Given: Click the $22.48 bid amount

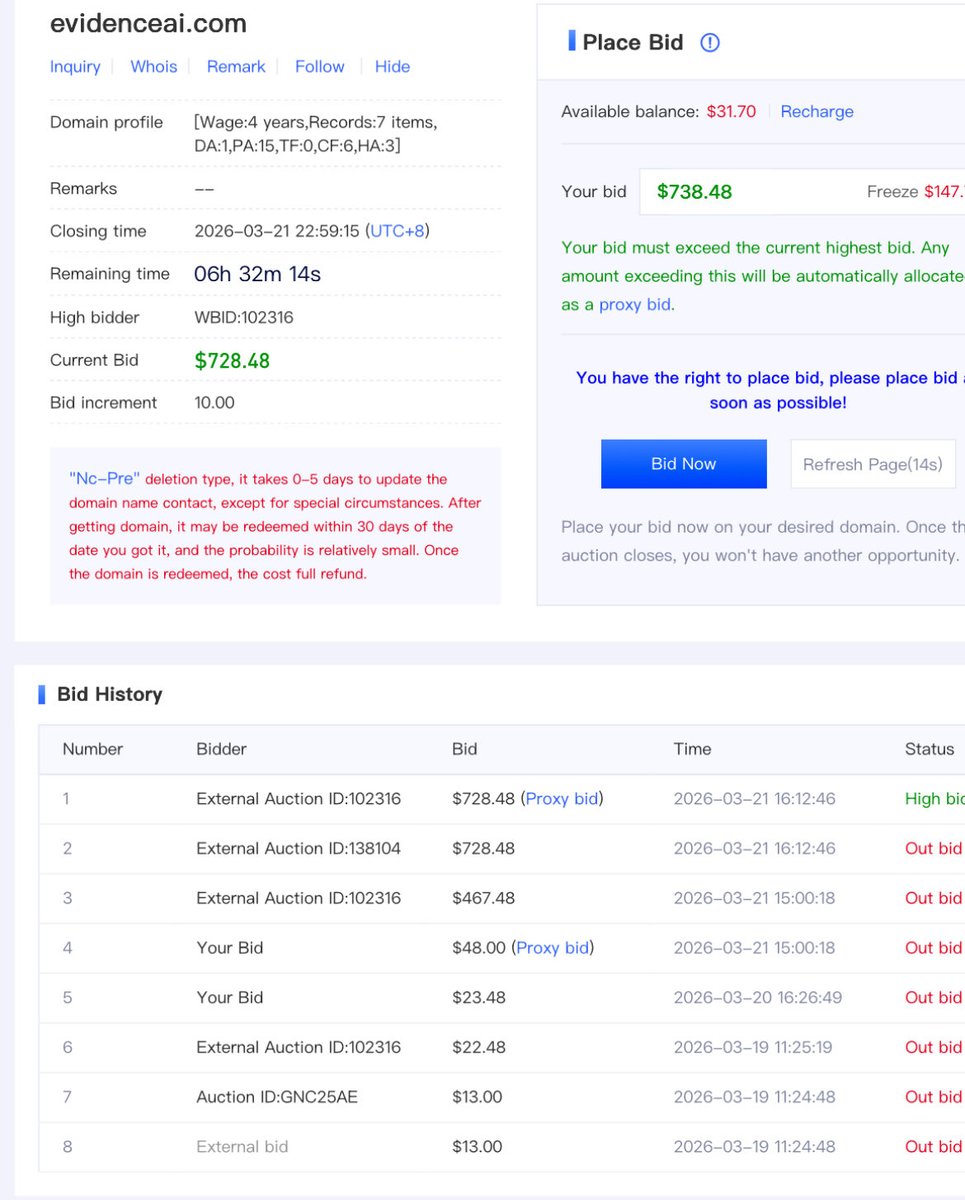Looking at the screenshot, I should (x=478, y=1047).
